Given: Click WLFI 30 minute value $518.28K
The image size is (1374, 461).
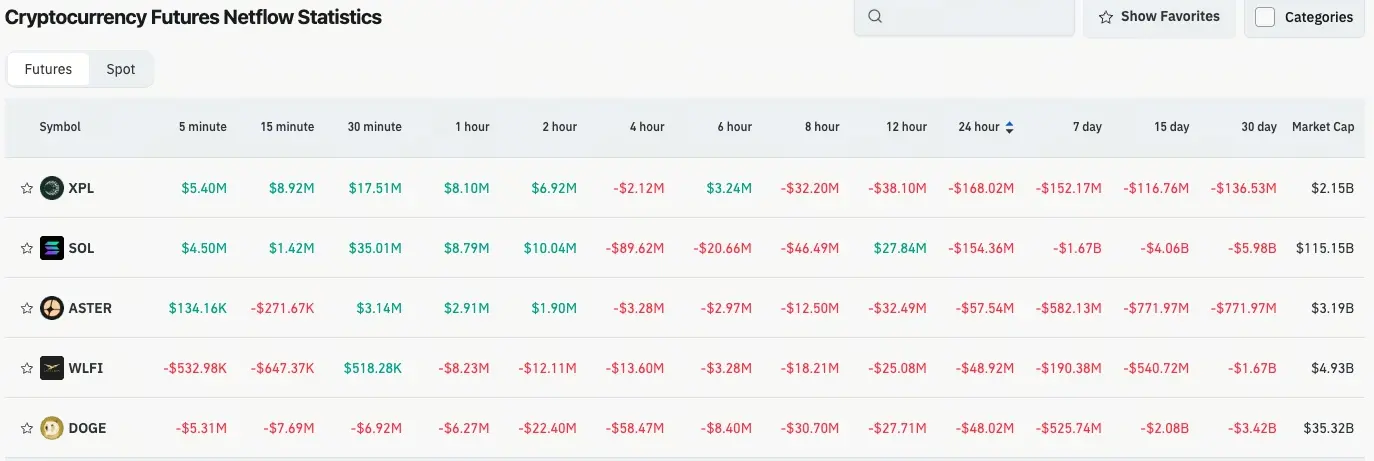Looking at the screenshot, I should tap(373, 368).
